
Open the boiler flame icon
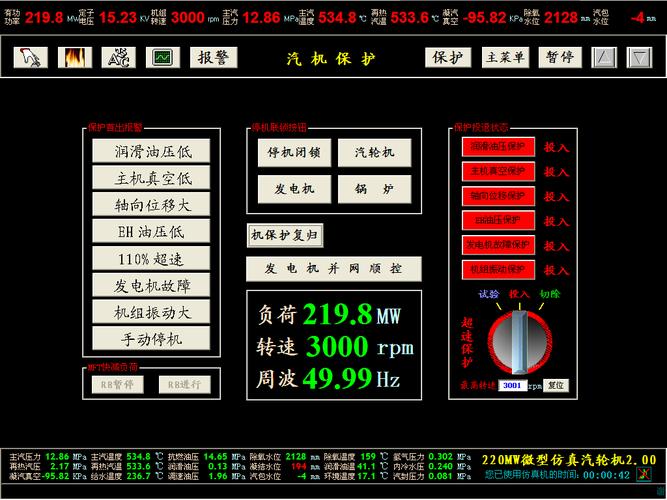[x=74, y=58]
